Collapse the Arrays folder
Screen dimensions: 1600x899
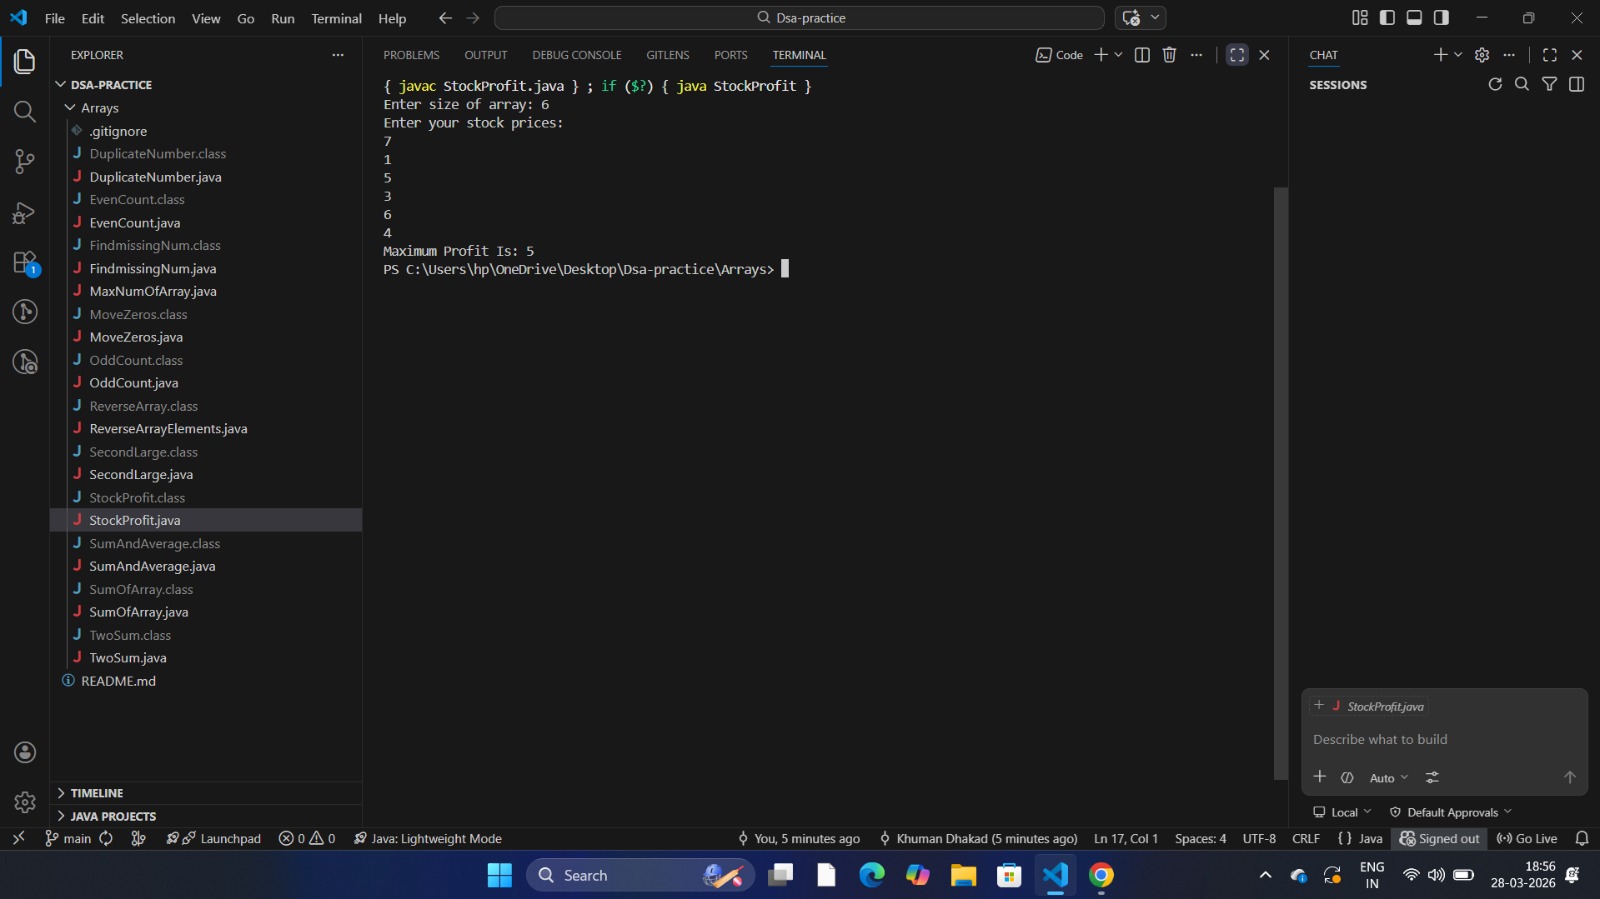99,108
